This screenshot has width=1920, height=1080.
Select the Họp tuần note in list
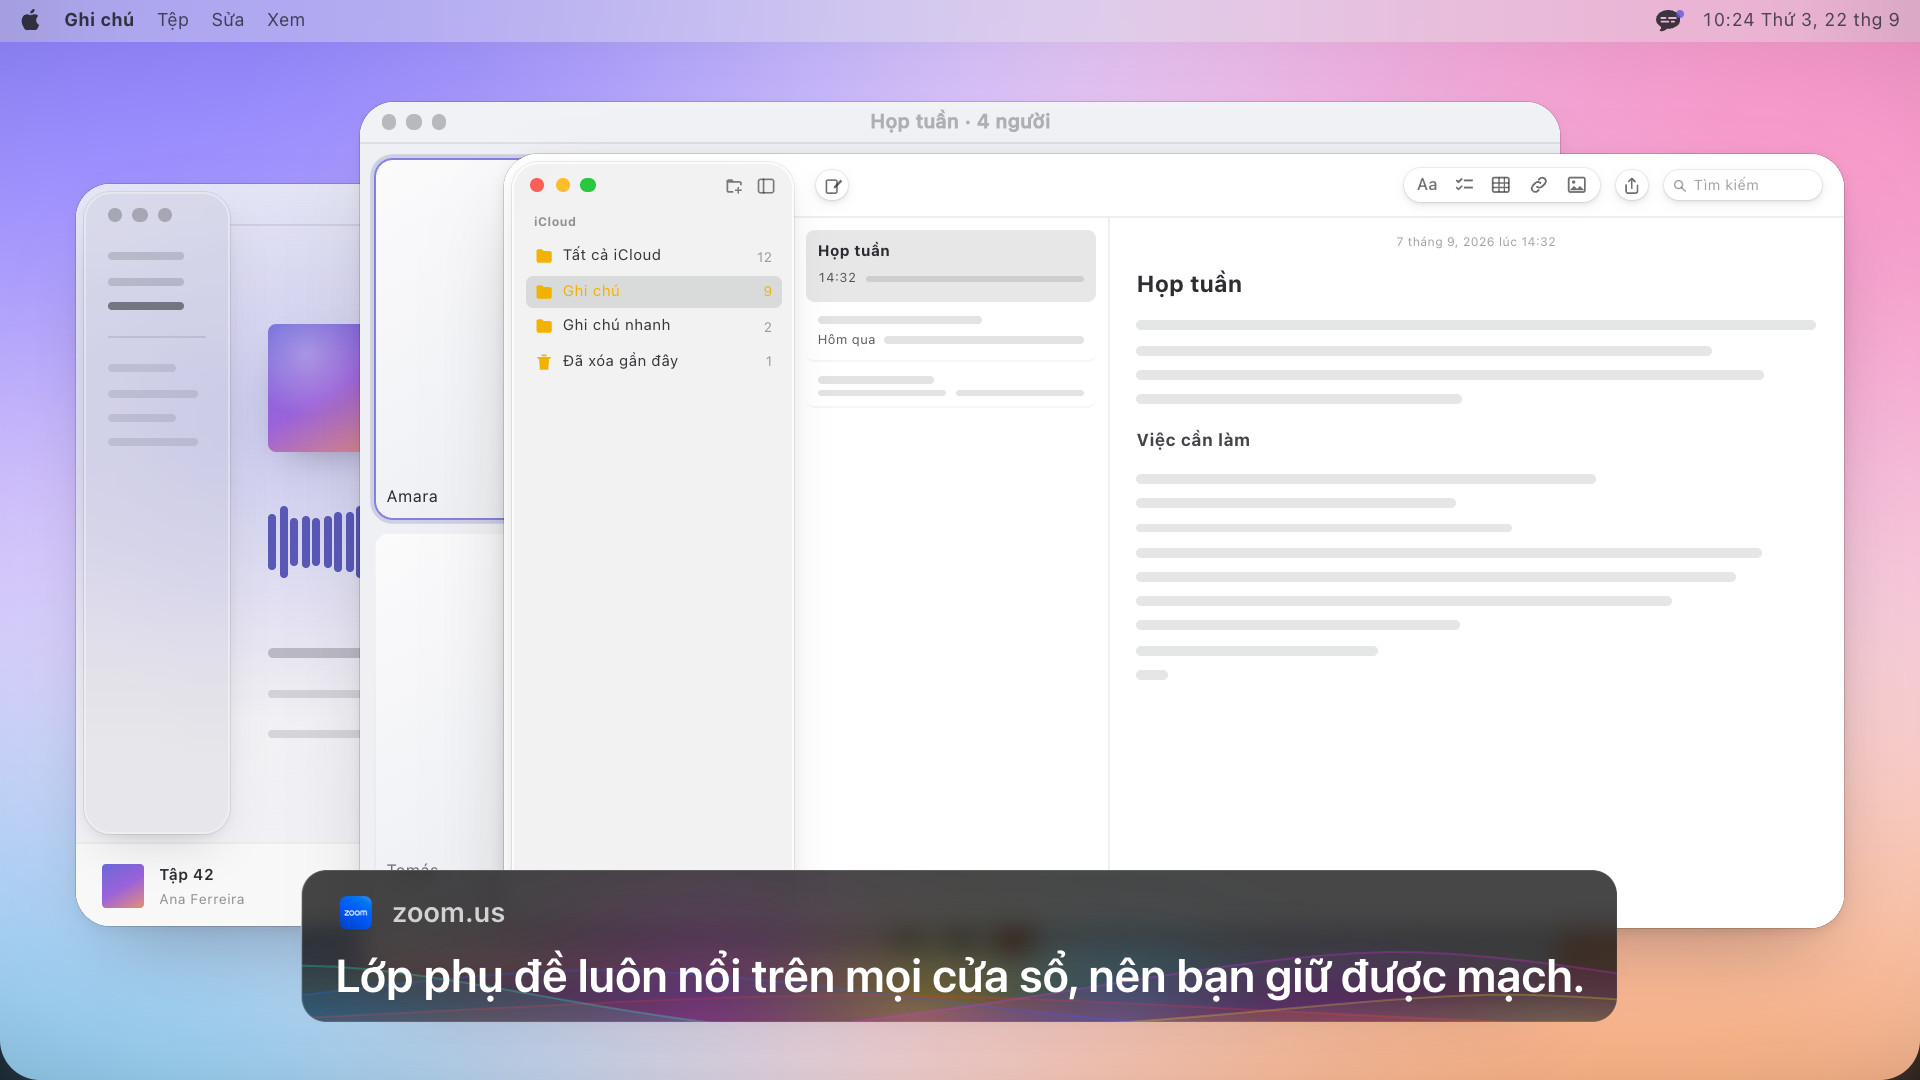click(951, 265)
